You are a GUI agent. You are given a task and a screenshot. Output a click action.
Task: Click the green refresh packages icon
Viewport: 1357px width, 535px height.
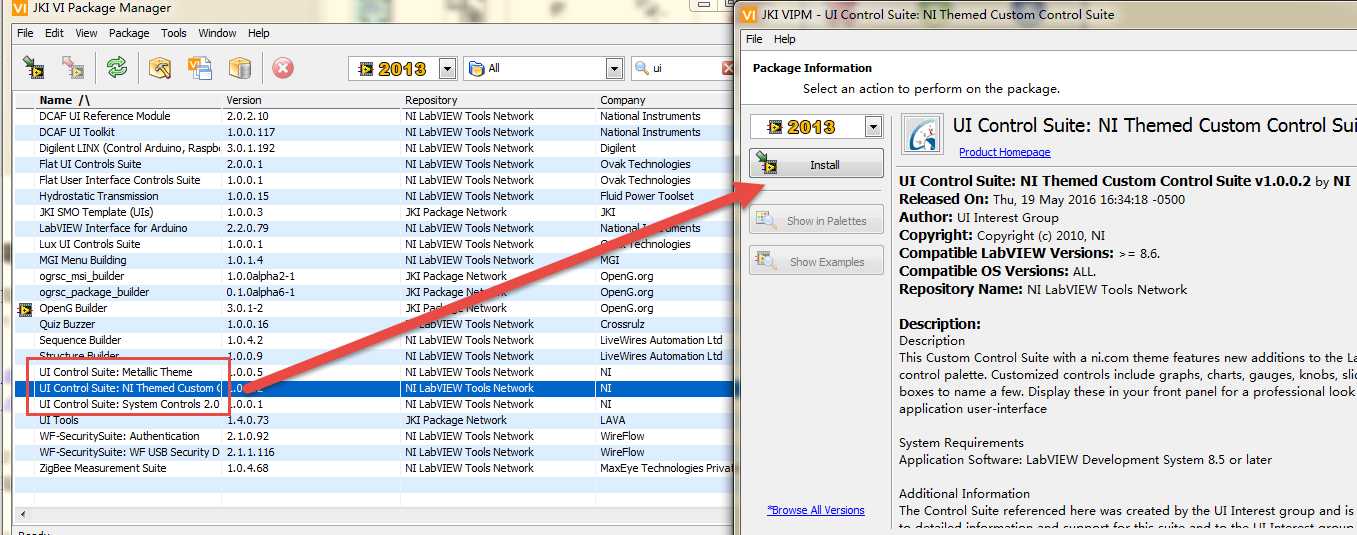click(x=117, y=68)
